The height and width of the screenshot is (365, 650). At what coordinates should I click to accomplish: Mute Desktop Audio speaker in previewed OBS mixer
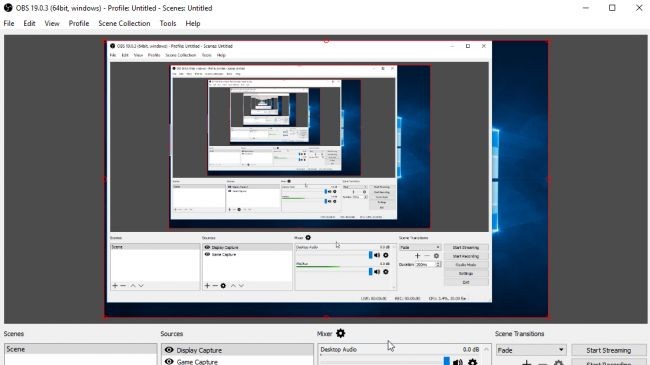click(x=377, y=255)
